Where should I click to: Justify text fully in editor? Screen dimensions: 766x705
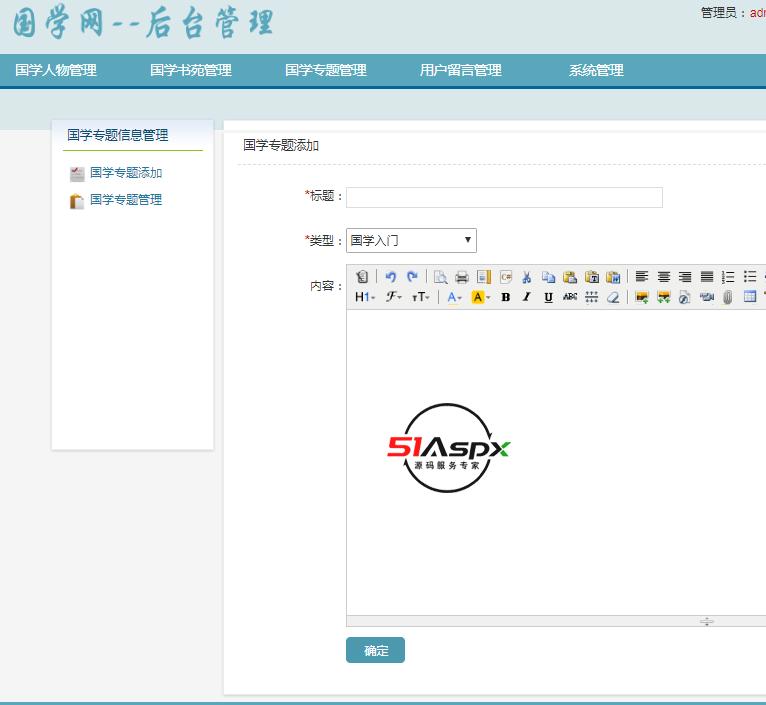(x=706, y=277)
